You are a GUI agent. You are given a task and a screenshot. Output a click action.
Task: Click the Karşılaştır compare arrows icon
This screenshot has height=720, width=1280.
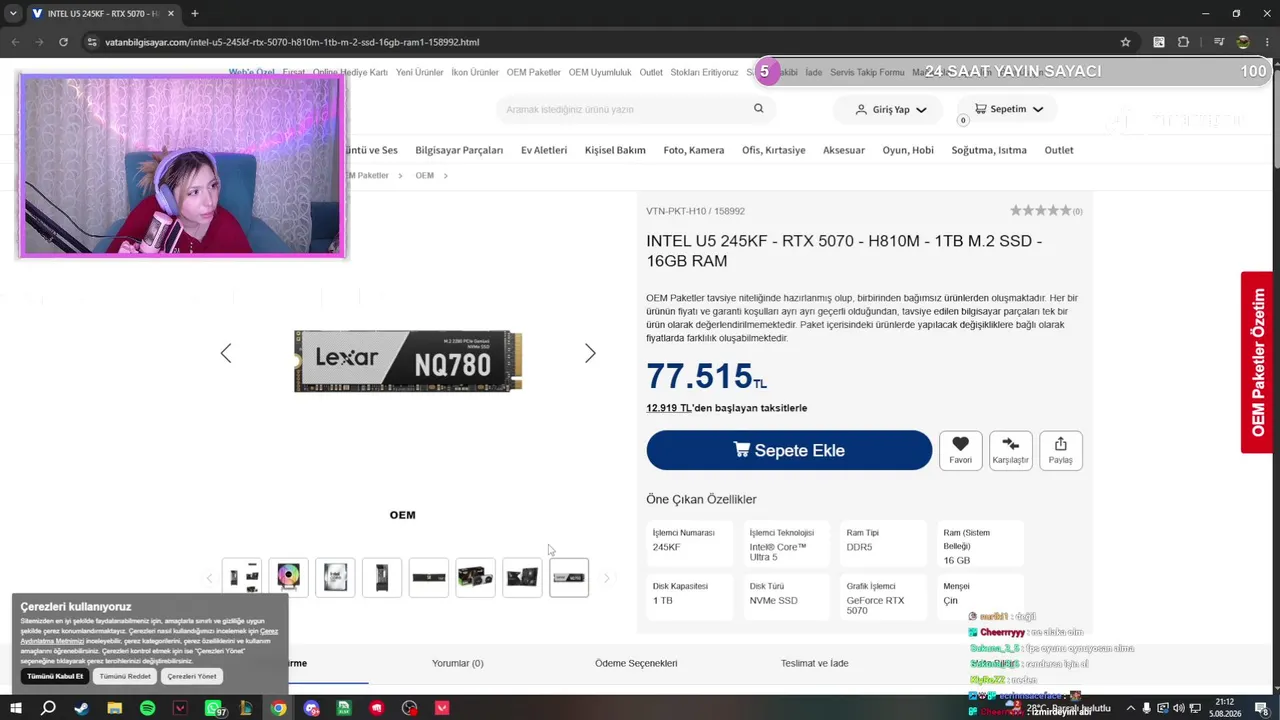point(1010,444)
